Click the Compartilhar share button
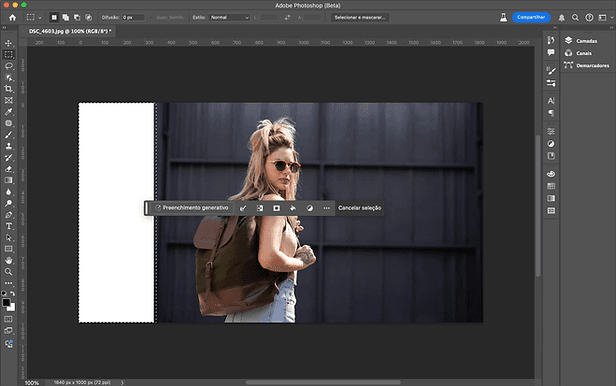Screen dimensions: 616x386 (531, 17)
